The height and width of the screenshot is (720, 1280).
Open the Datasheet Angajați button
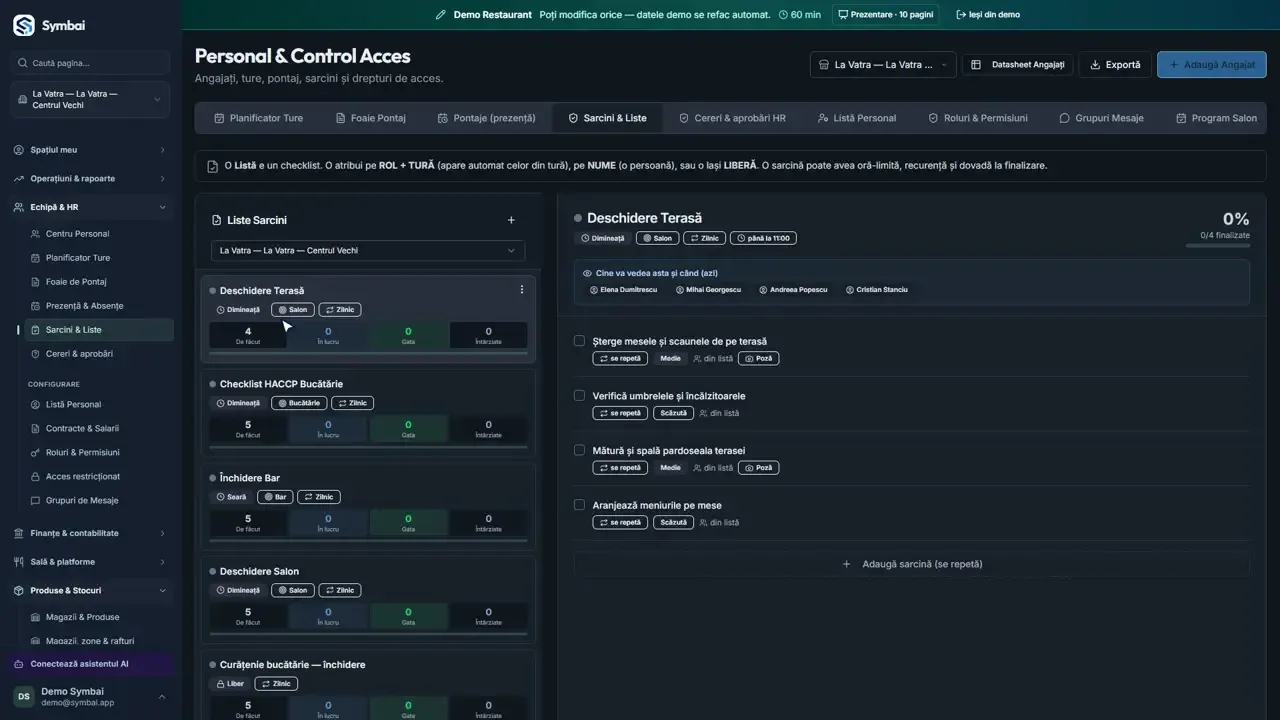click(1018, 65)
